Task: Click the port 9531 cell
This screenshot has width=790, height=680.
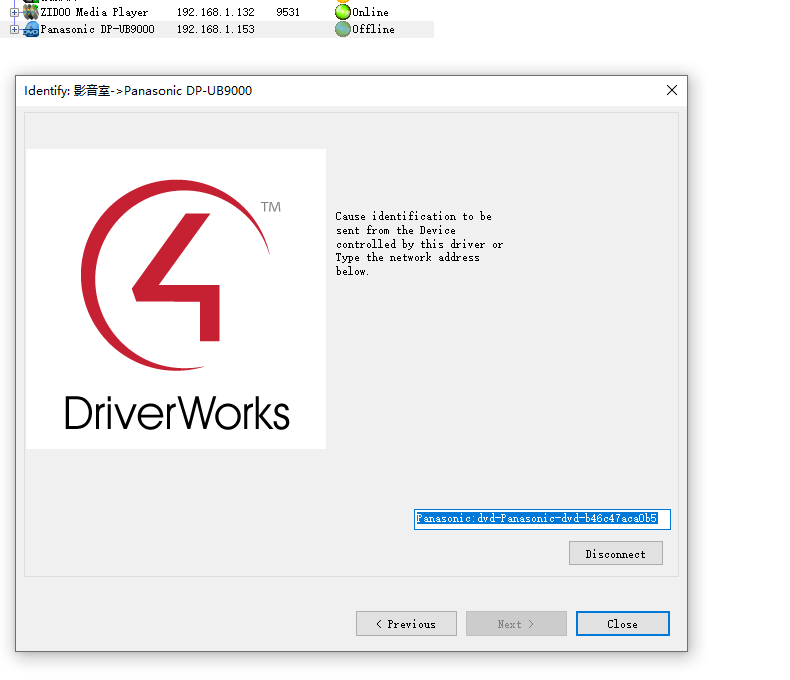Action: coord(291,12)
